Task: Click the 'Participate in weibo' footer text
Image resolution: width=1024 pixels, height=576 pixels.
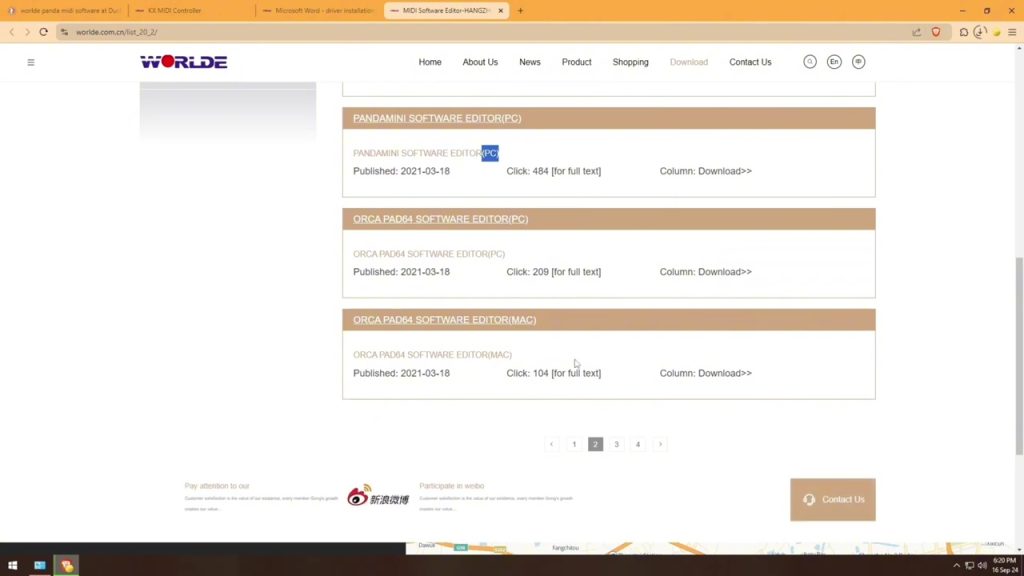Action: (x=452, y=486)
